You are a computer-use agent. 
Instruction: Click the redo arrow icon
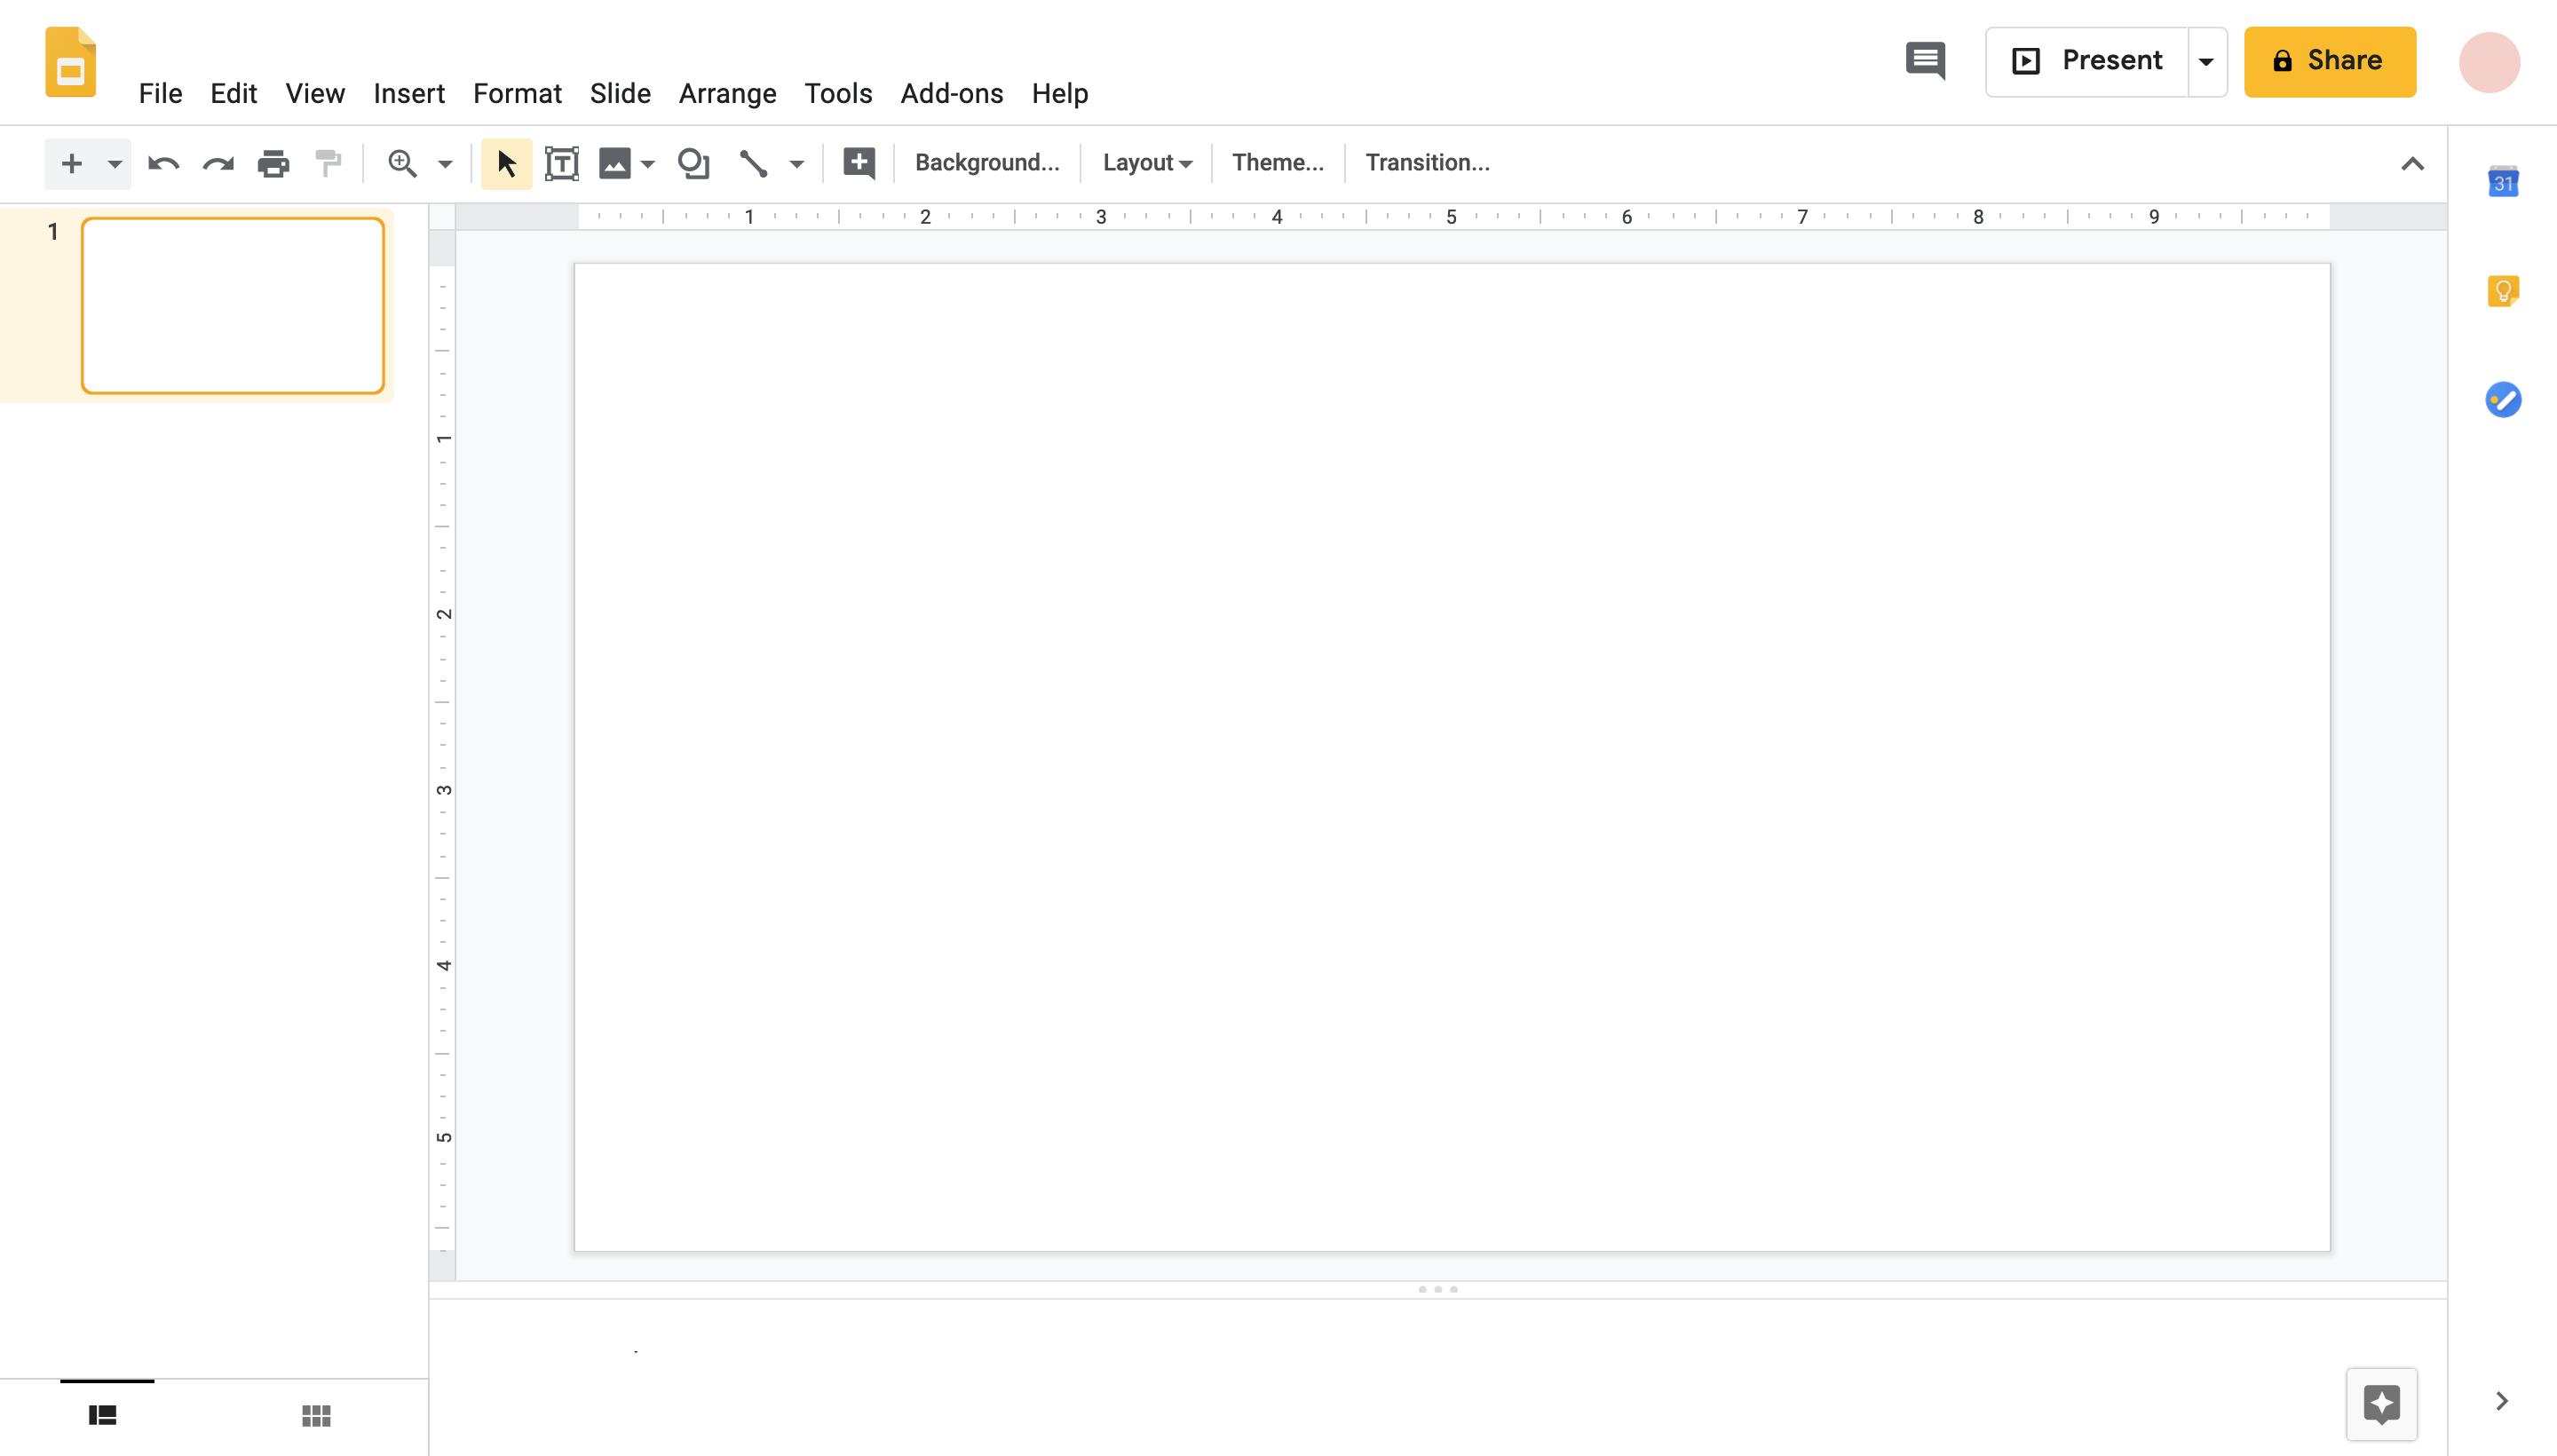pos(218,163)
